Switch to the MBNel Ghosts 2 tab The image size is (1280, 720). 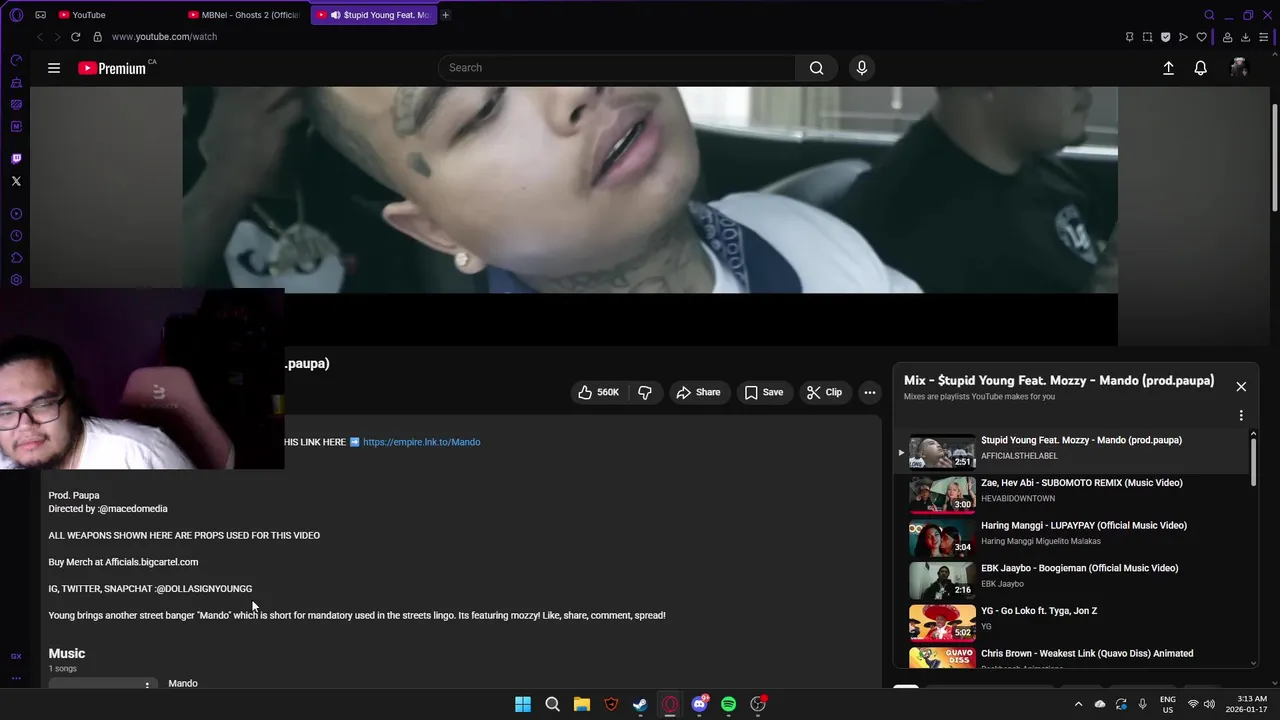246,15
